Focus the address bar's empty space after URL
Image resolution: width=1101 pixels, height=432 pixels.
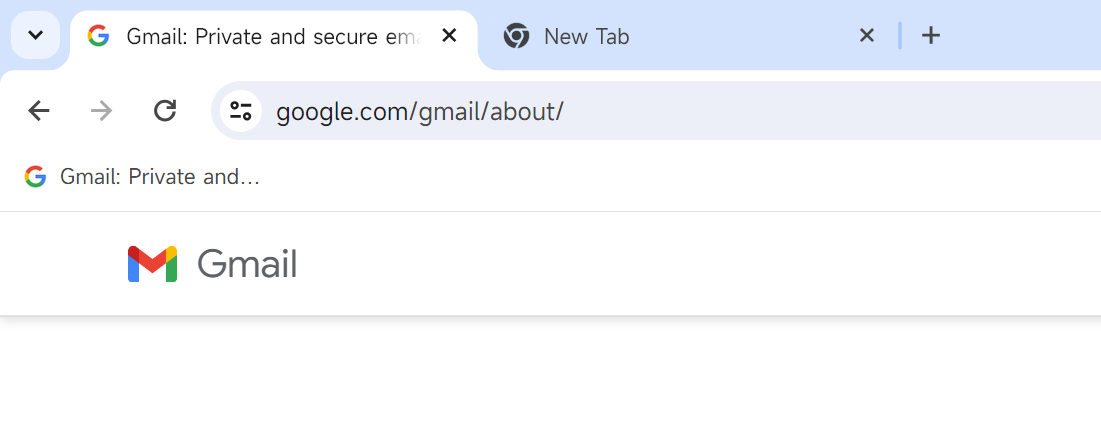[829, 111]
